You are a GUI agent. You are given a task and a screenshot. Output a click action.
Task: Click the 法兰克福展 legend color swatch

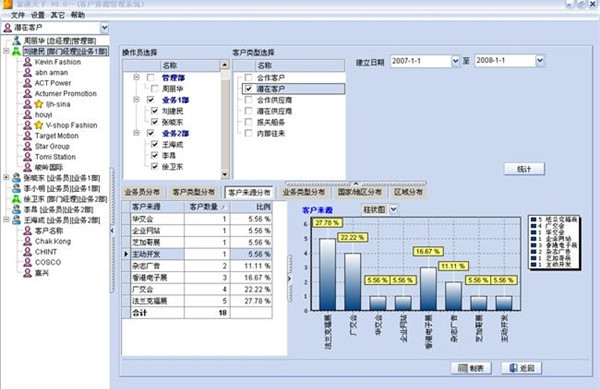pyautogui.click(x=533, y=220)
